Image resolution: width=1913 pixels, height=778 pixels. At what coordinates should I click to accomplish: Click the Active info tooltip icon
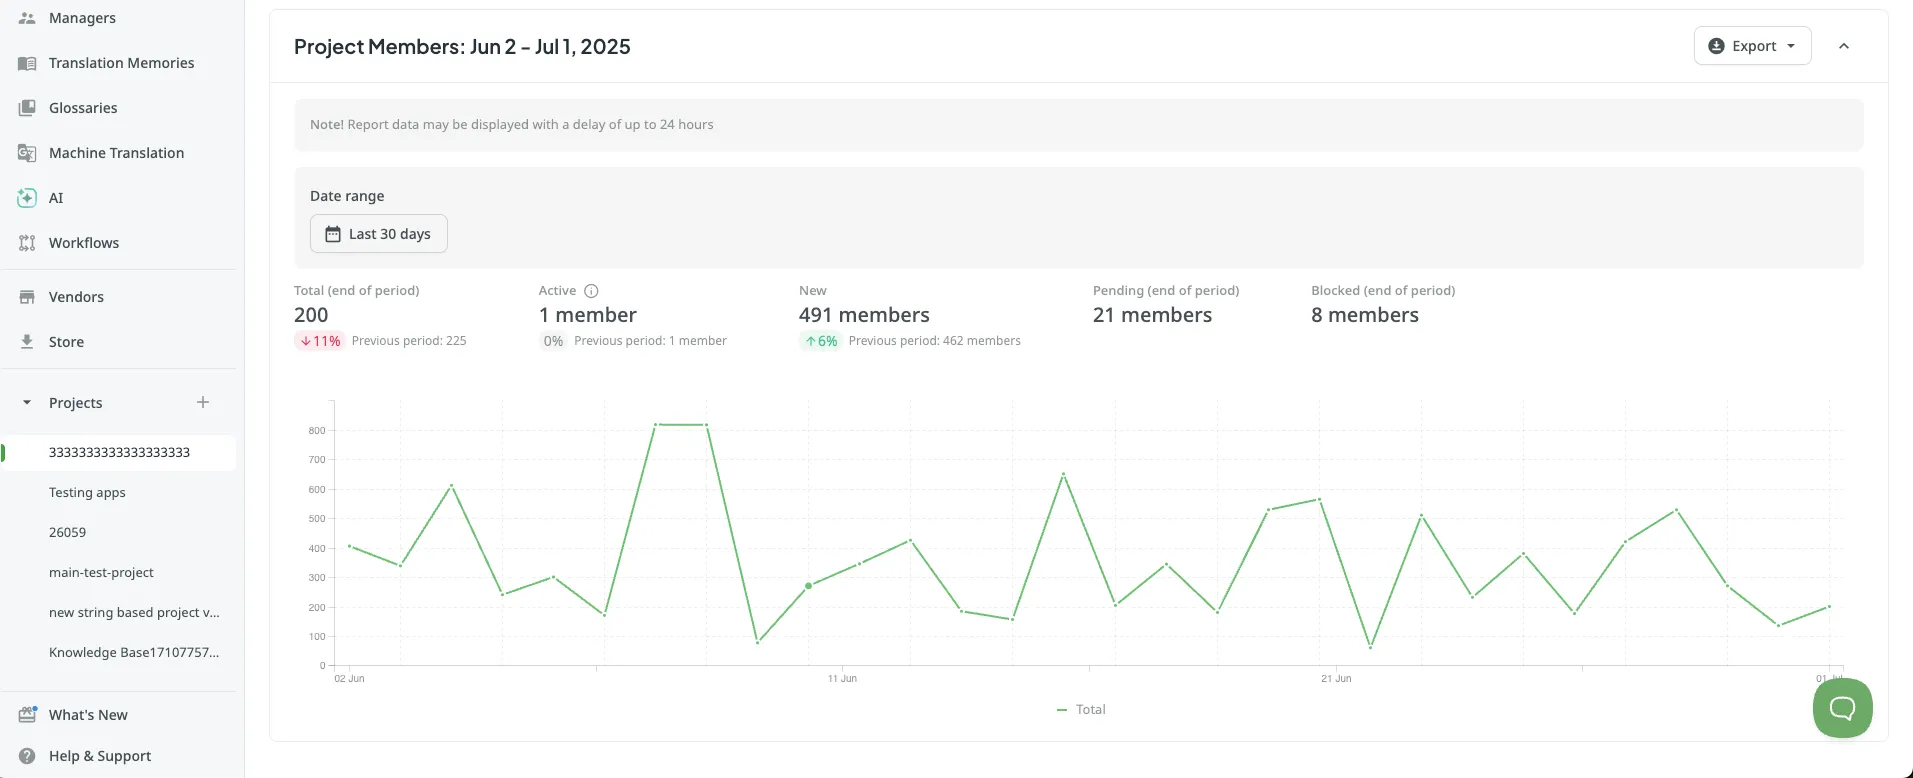pos(591,291)
